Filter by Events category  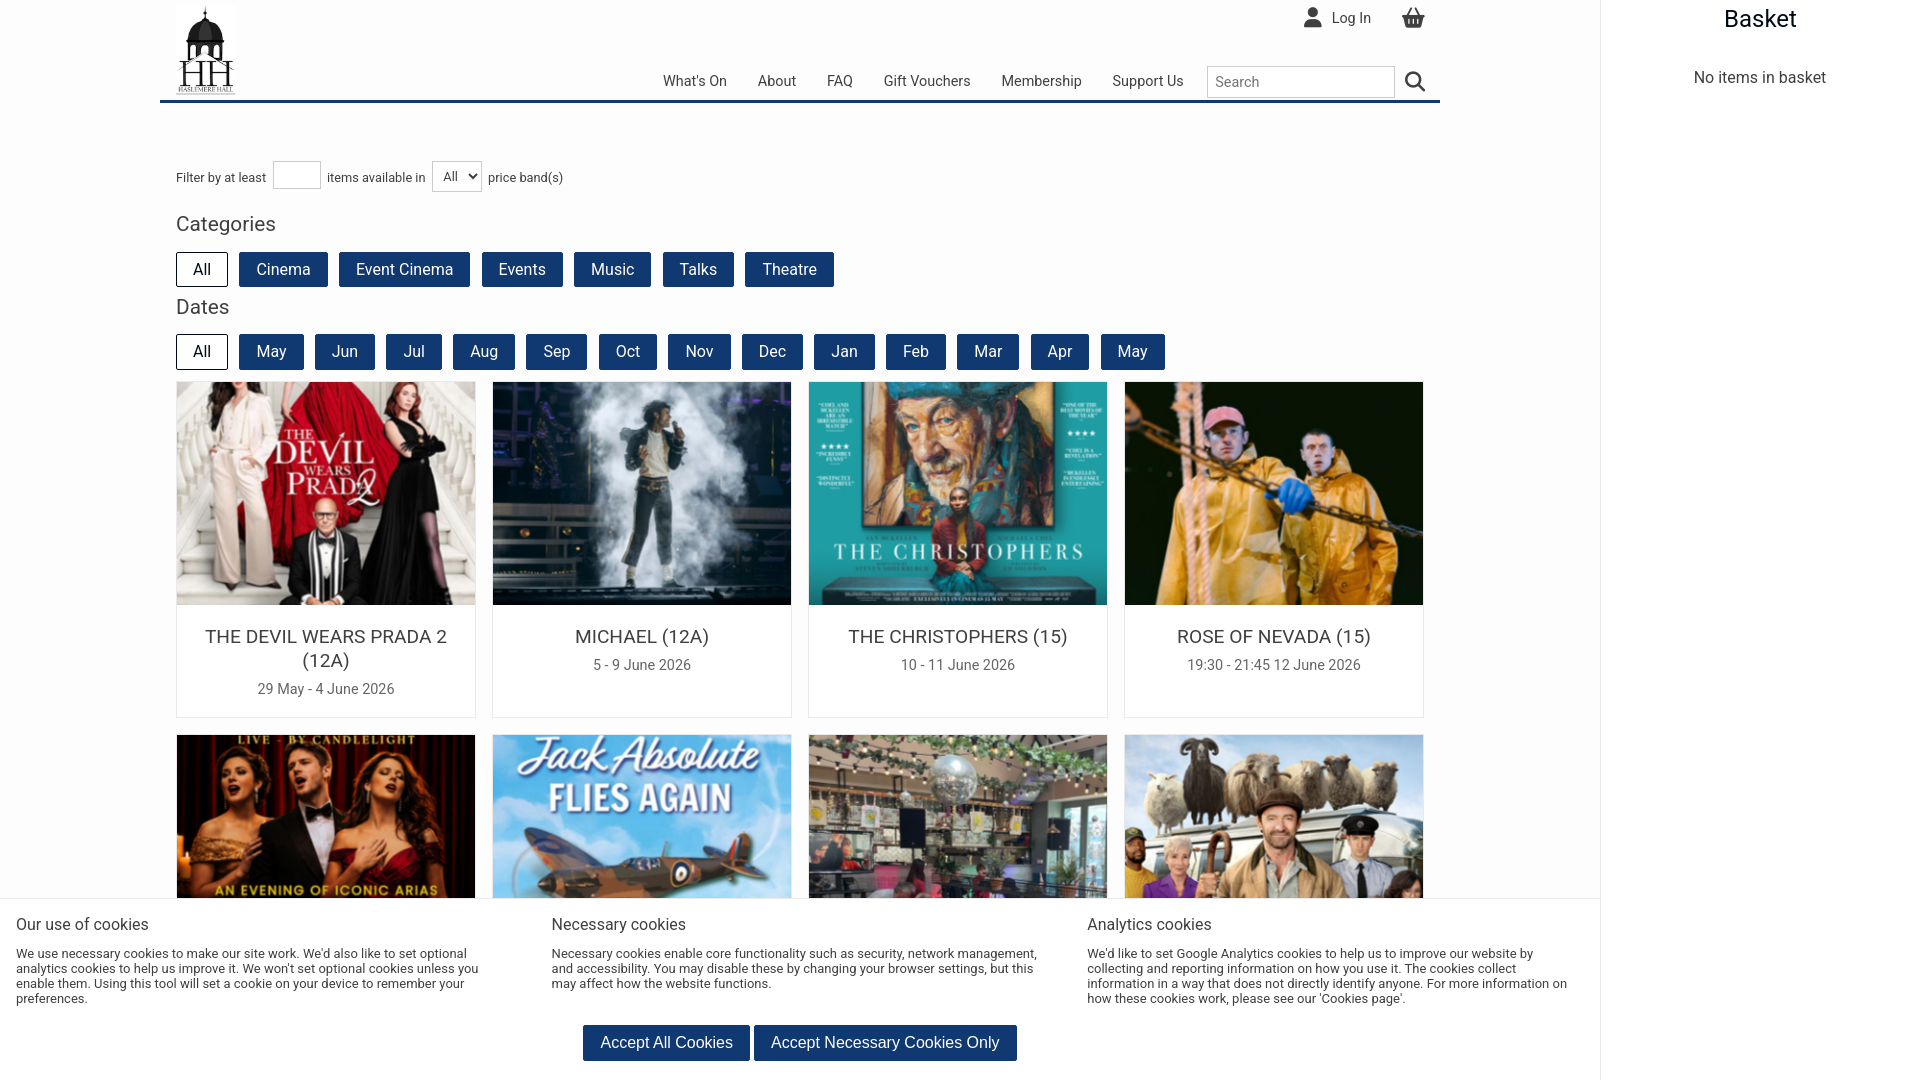(x=522, y=269)
